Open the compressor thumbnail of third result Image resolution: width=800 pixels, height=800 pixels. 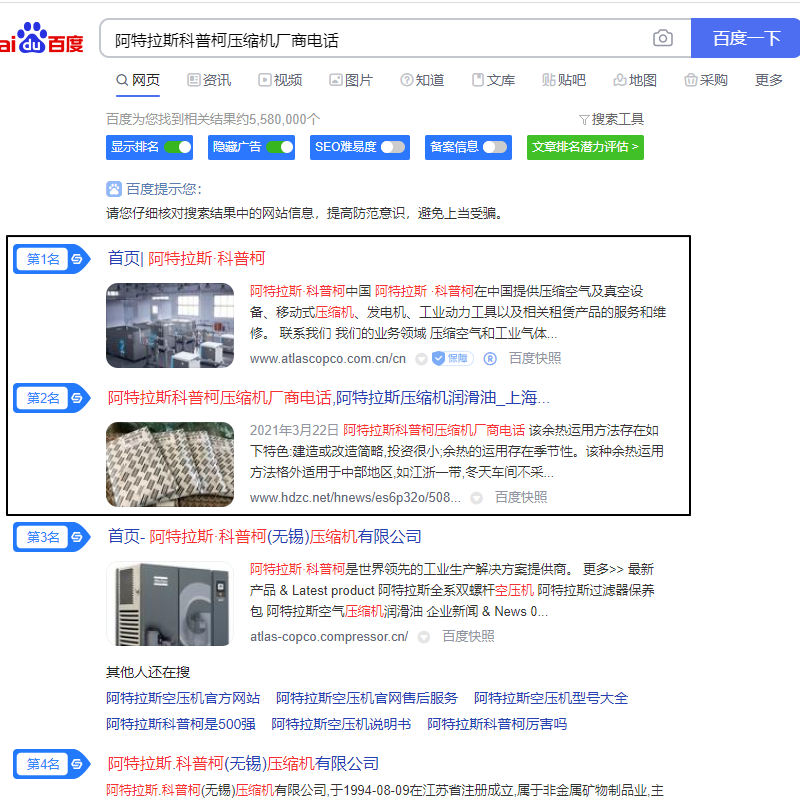click(x=170, y=604)
